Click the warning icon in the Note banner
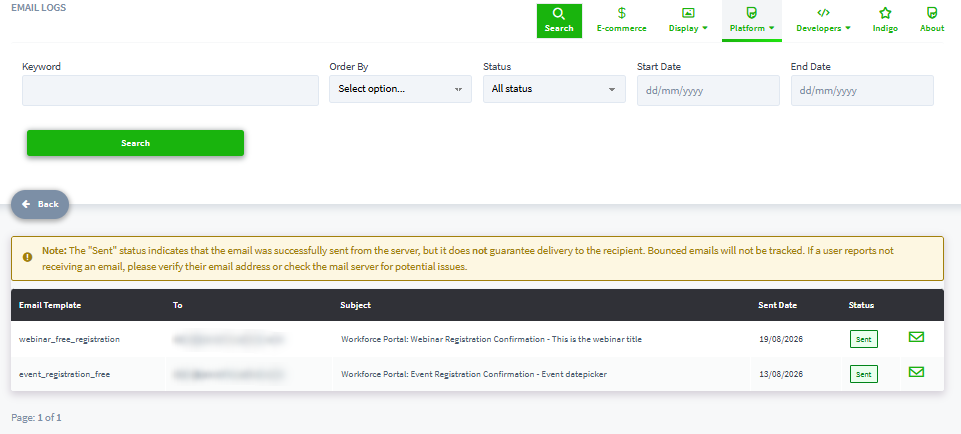The width and height of the screenshot is (961, 434). point(28,257)
